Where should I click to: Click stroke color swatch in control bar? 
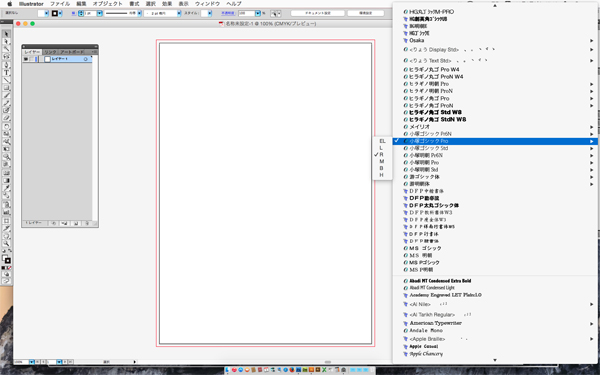coord(55,13)
